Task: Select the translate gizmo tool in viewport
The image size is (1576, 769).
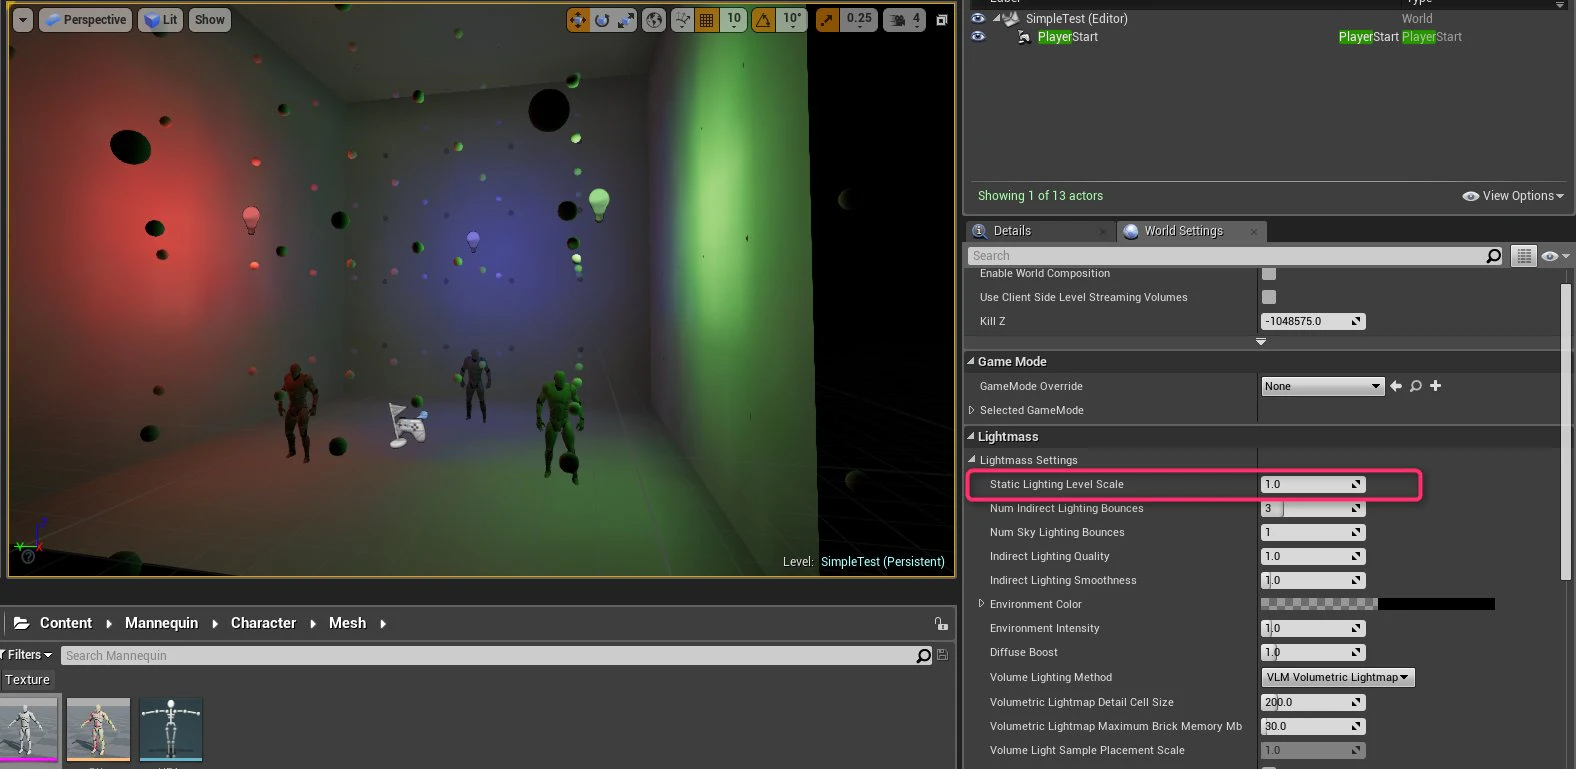Action: pyautogui.click(x=578, y=20)
